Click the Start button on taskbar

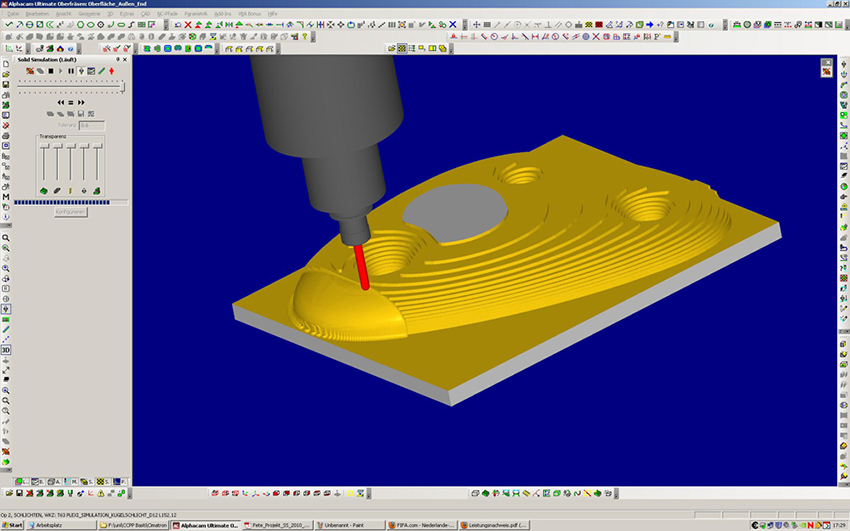pyautogui.click(x=13, y=524)
